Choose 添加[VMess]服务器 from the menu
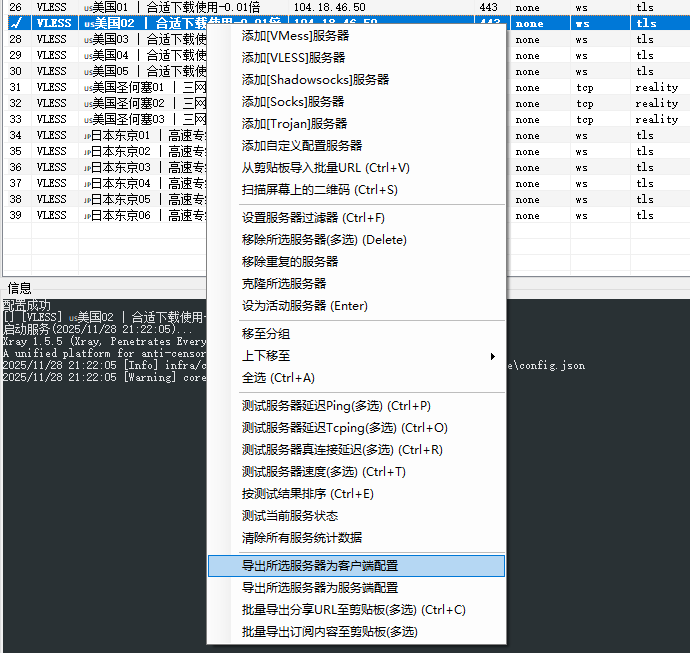 [x=295, y=35]
